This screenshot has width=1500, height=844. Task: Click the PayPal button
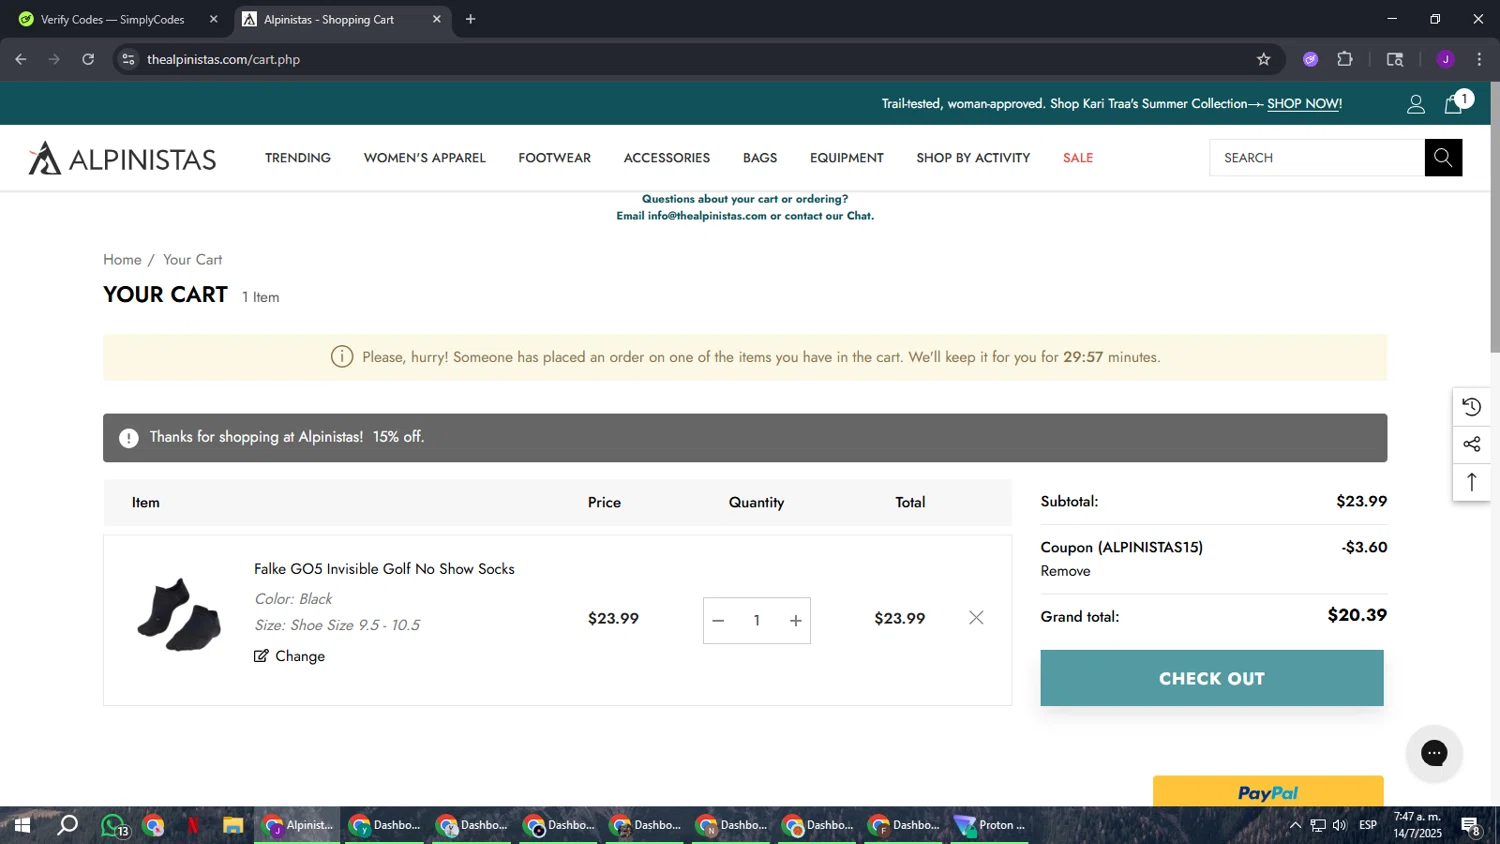(x=1268, y=791)
